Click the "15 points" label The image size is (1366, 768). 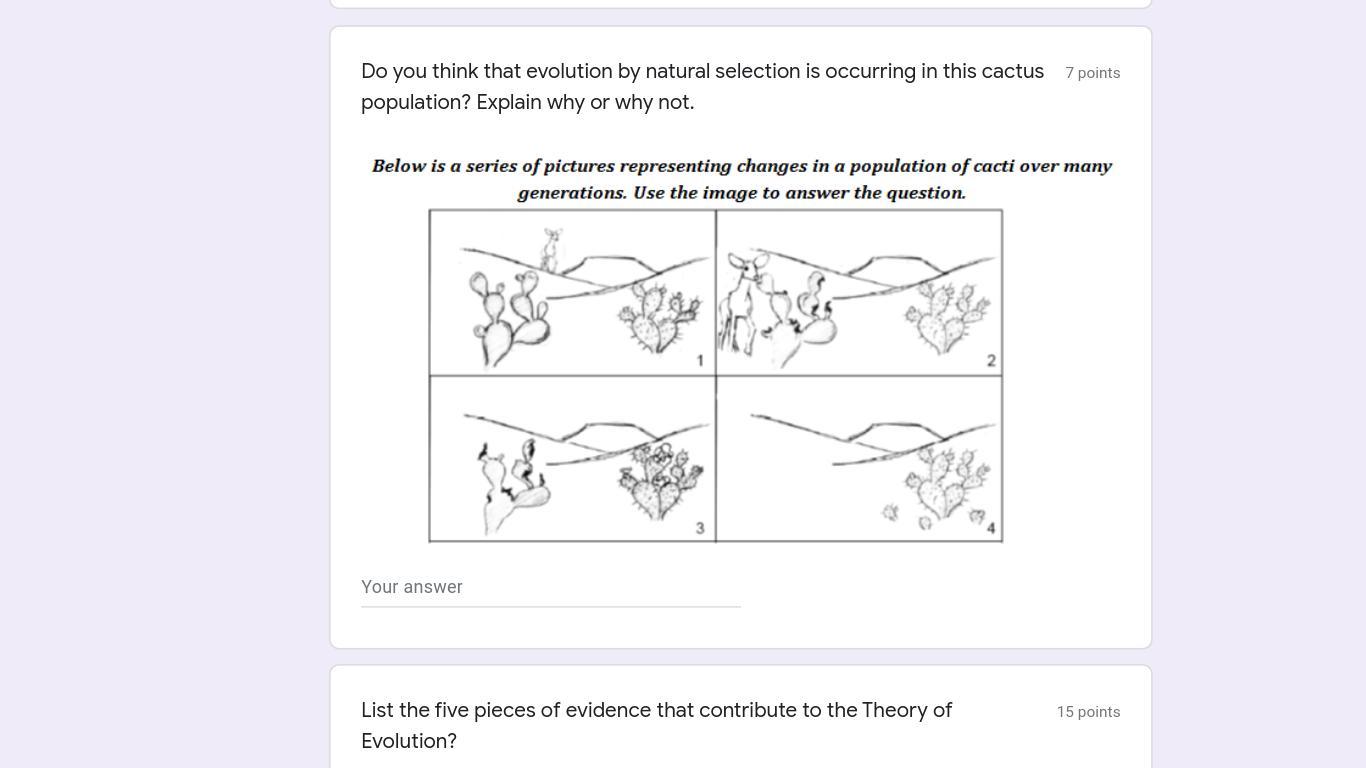(1088, 712)
